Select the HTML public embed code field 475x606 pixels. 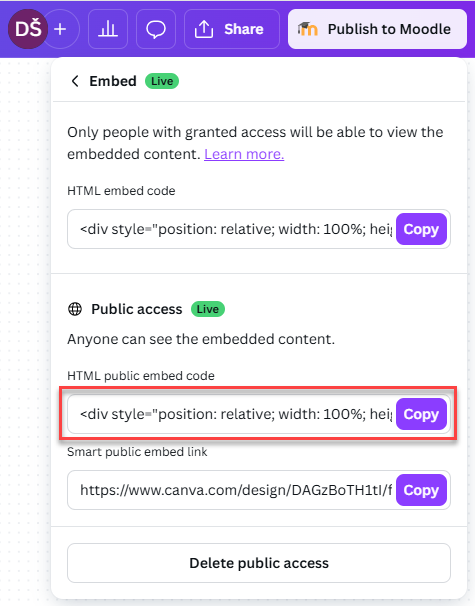232,414
